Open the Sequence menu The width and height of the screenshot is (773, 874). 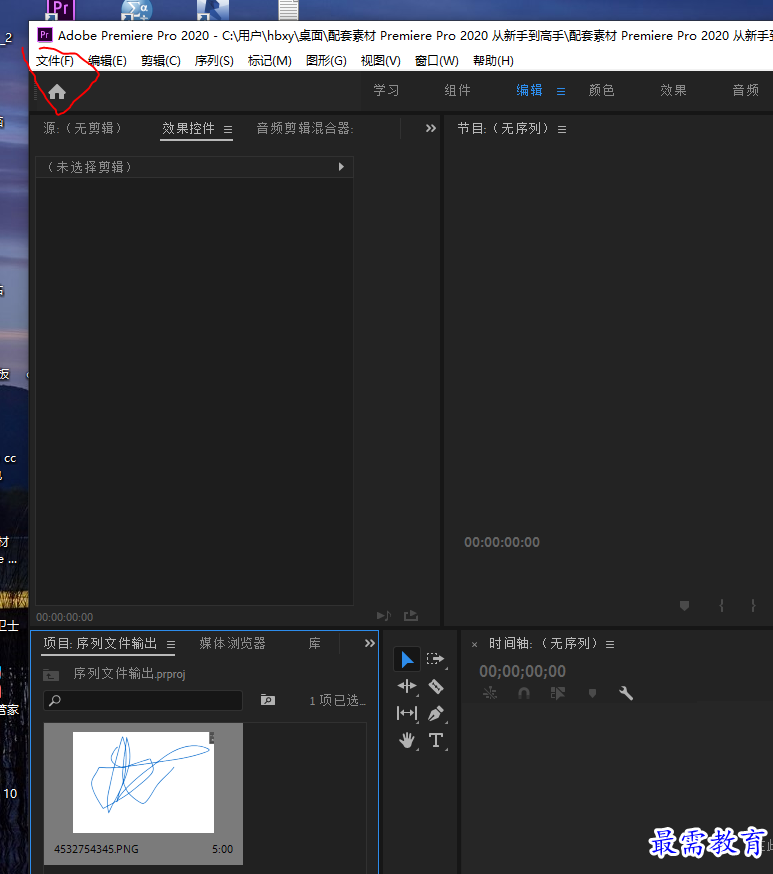pyautogui.click(x=214, y=61)
